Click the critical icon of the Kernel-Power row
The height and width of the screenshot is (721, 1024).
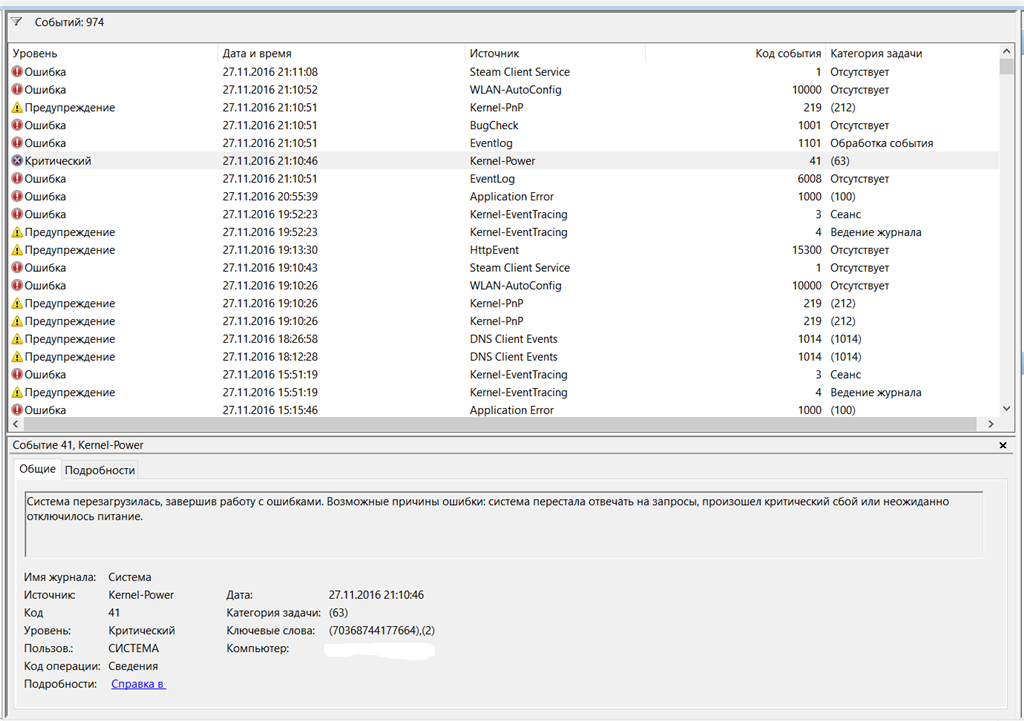click(x=17, y=161)
